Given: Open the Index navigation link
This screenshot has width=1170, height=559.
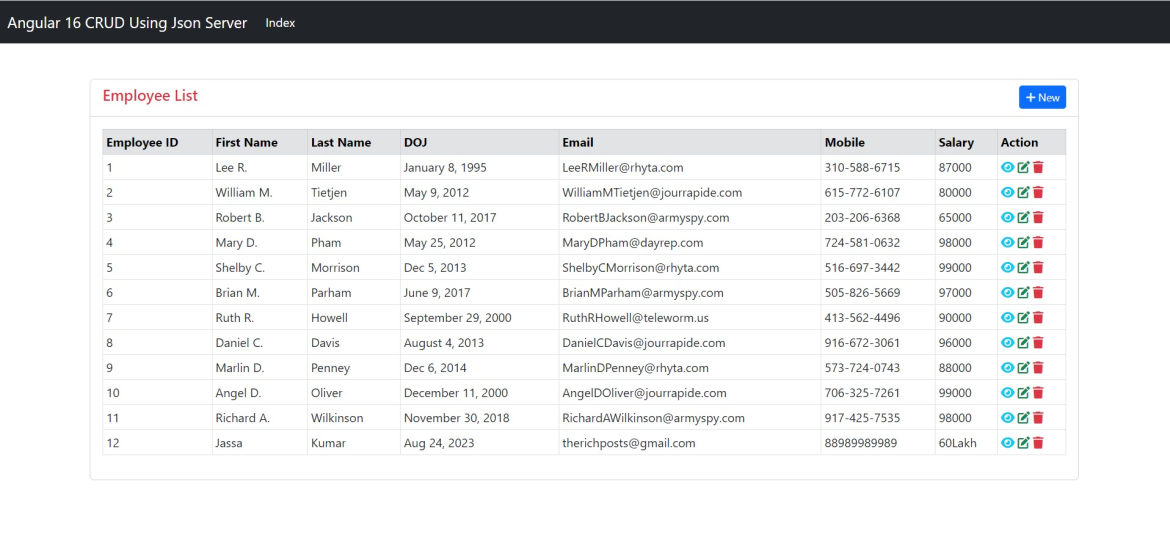Looking at the screenshot, I should [x=281, y=22].
